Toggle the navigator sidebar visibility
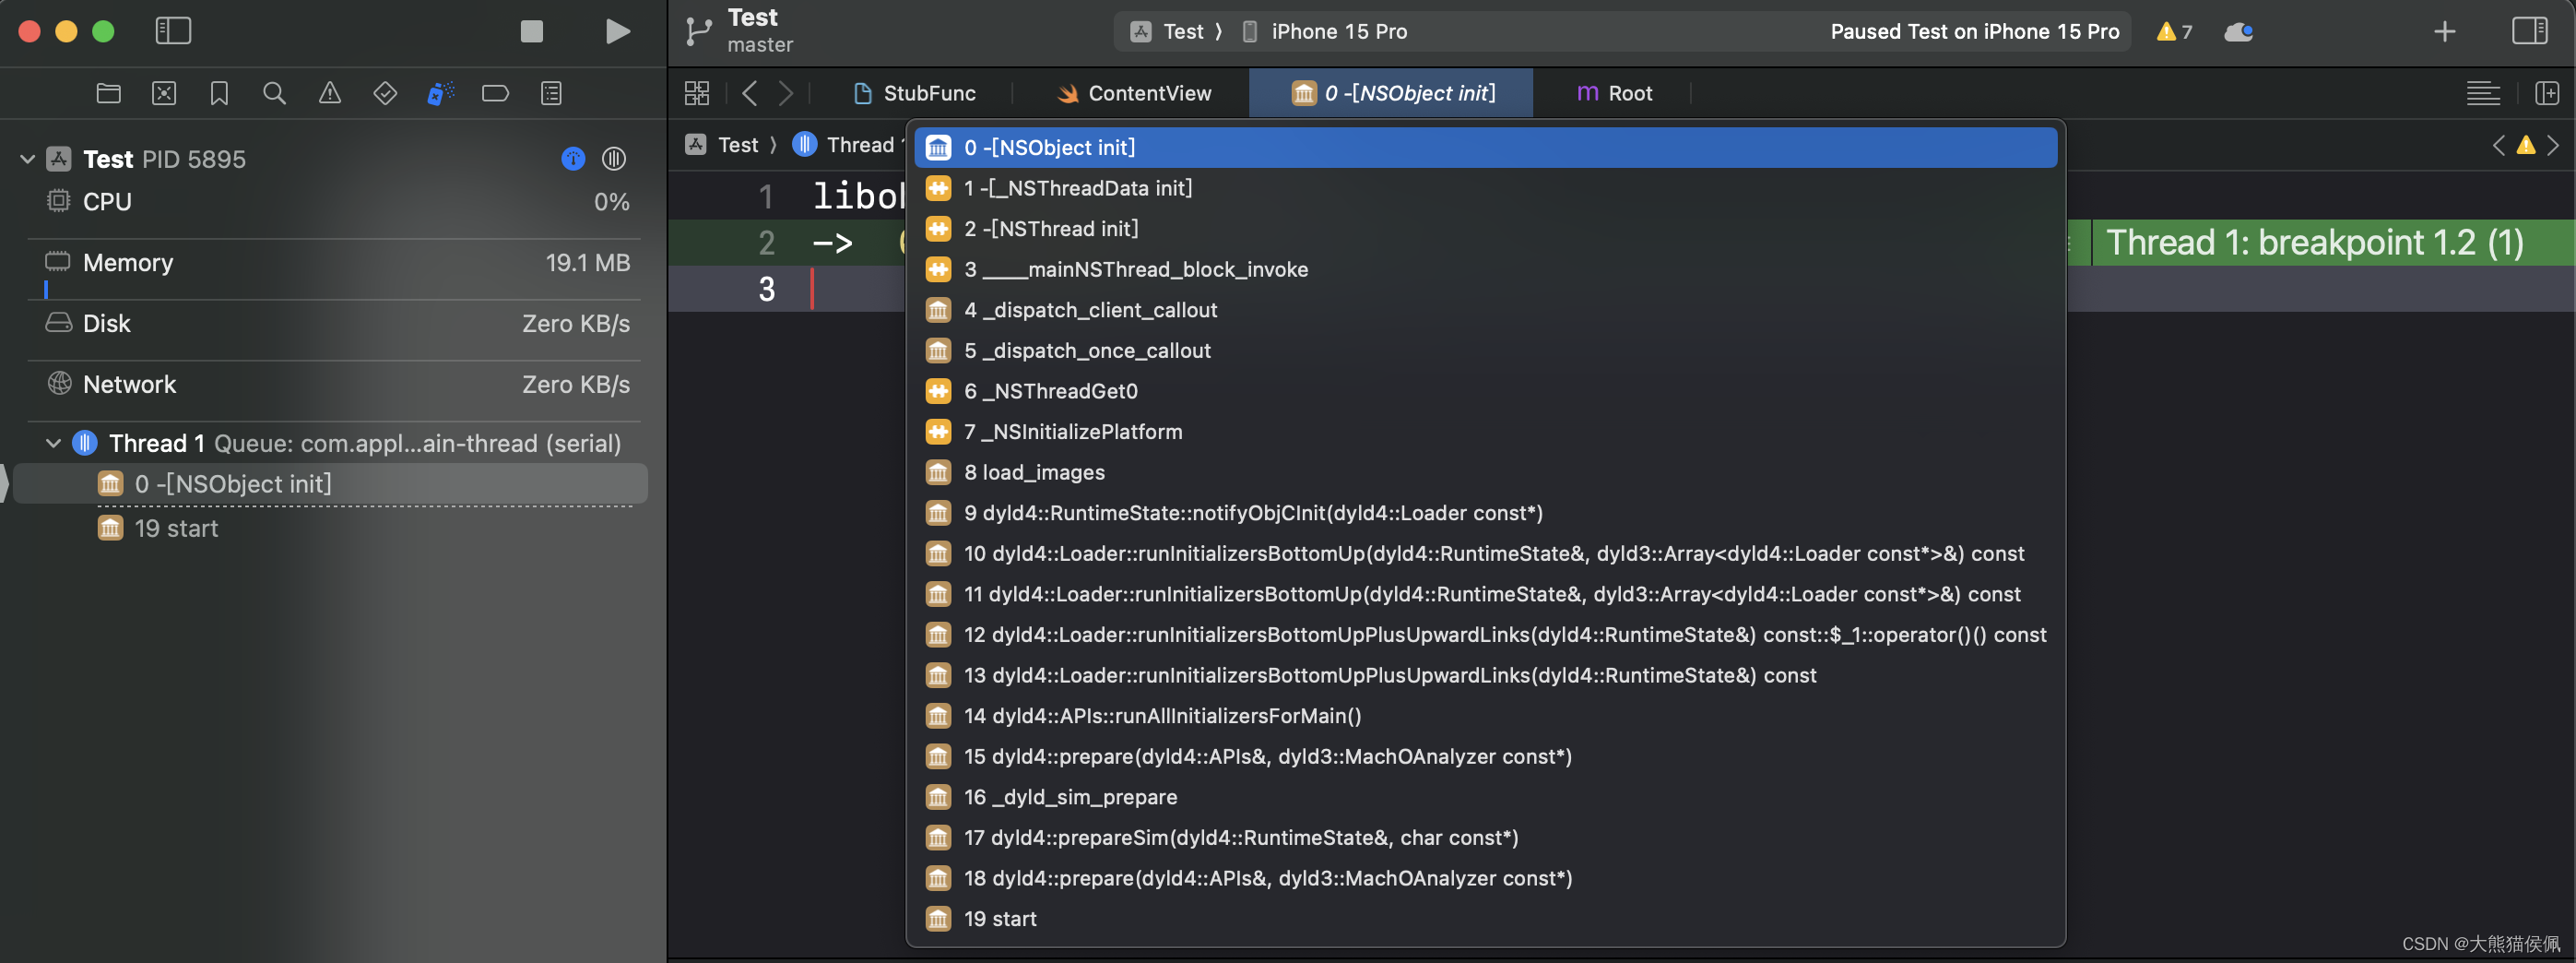 [x=173, y=31]
